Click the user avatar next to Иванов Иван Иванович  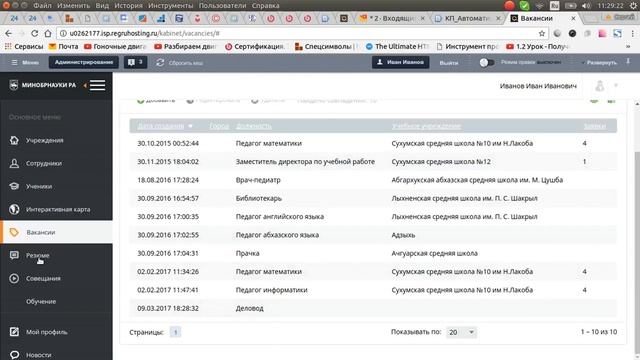coord(600,86)
